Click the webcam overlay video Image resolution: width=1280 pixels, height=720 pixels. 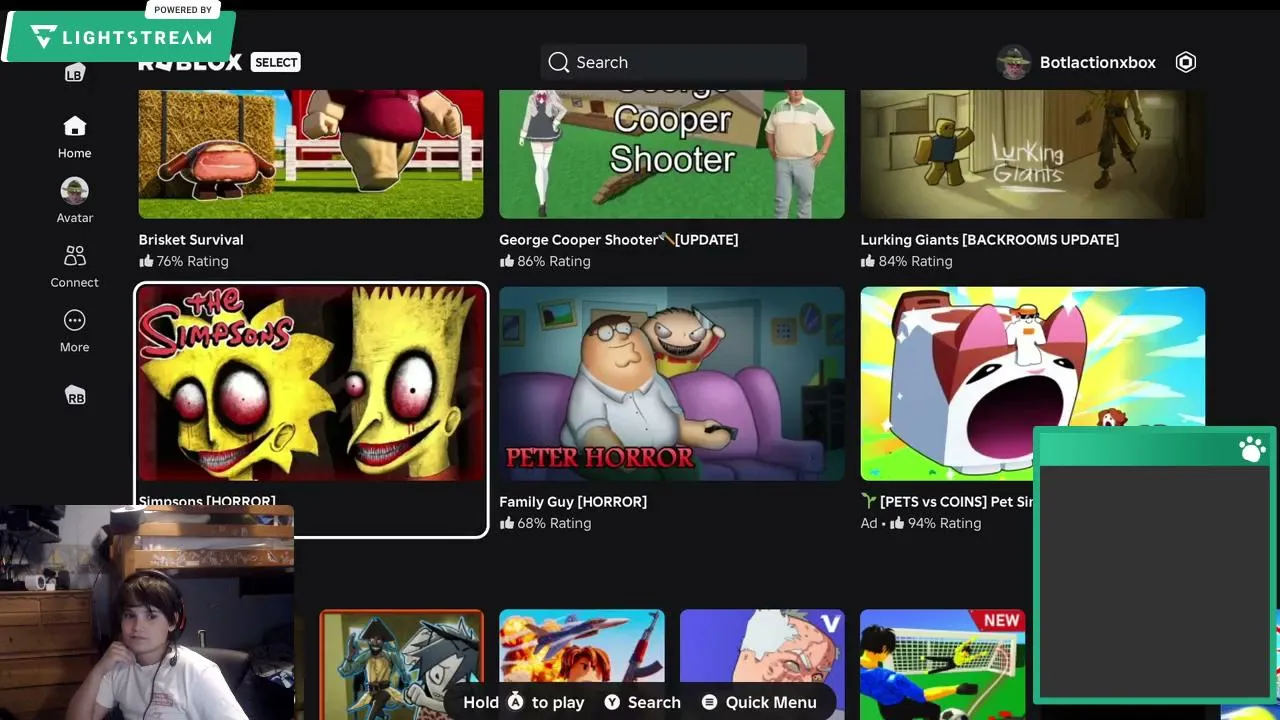click(x=147, y=612)
